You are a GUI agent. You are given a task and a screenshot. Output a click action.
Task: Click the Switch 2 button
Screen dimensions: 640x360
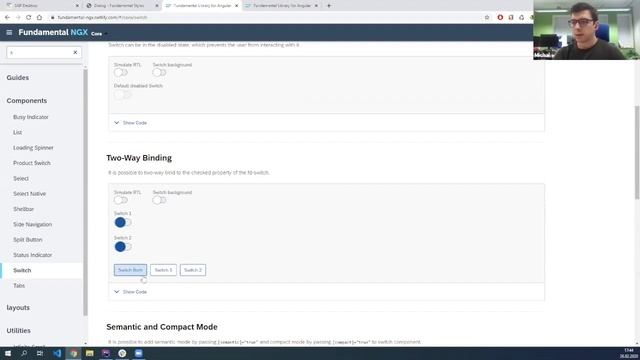(193, 270)
